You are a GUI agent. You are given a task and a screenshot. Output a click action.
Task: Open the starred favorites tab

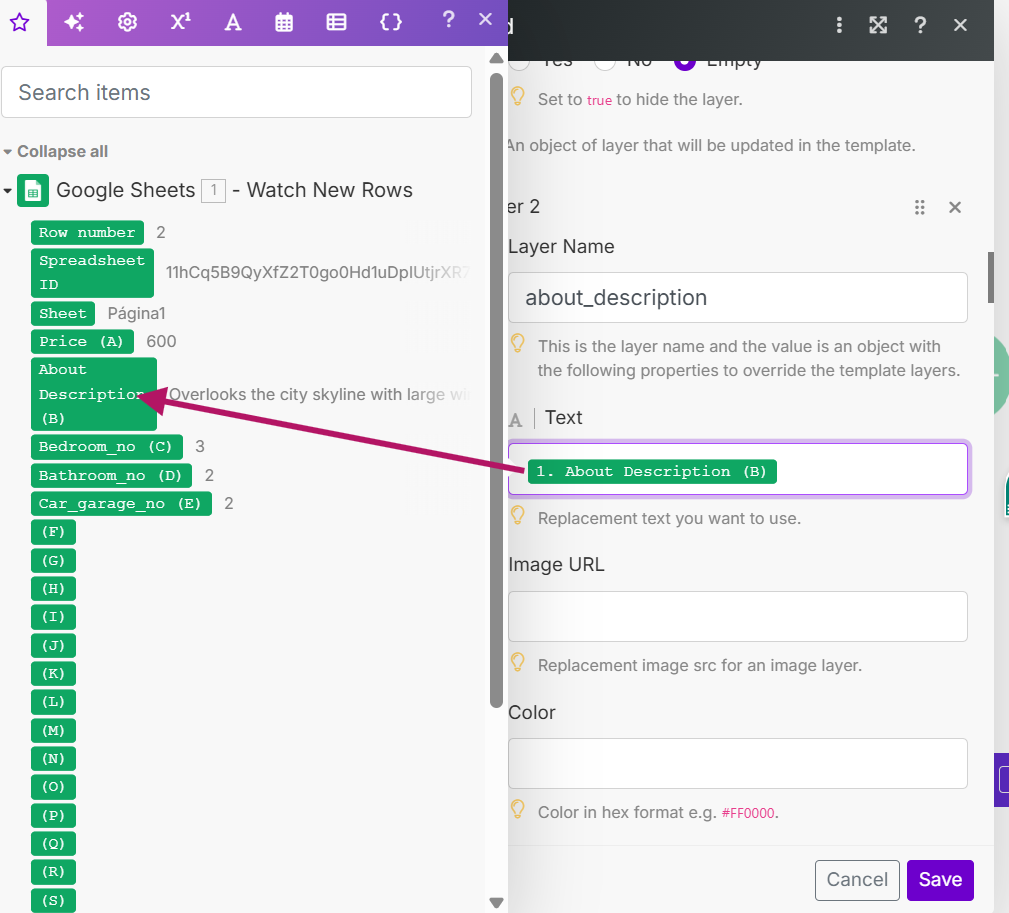[20, 23]
